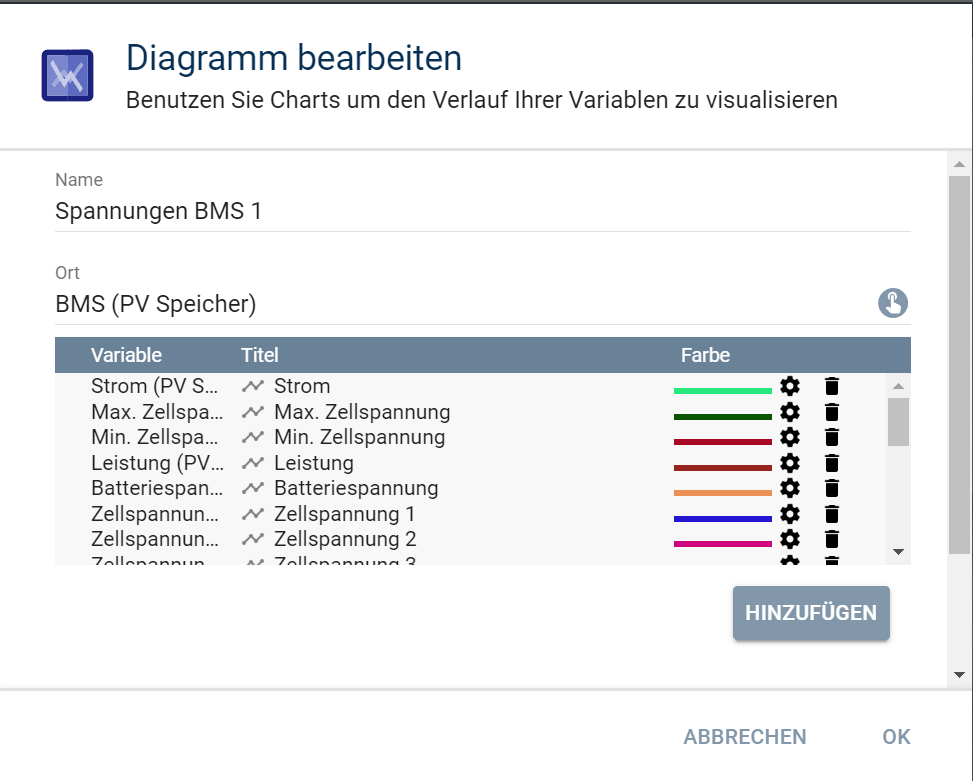Click the chart dialog logo icon
Screen dimensions: 973x781
click(x=68, y=75)
